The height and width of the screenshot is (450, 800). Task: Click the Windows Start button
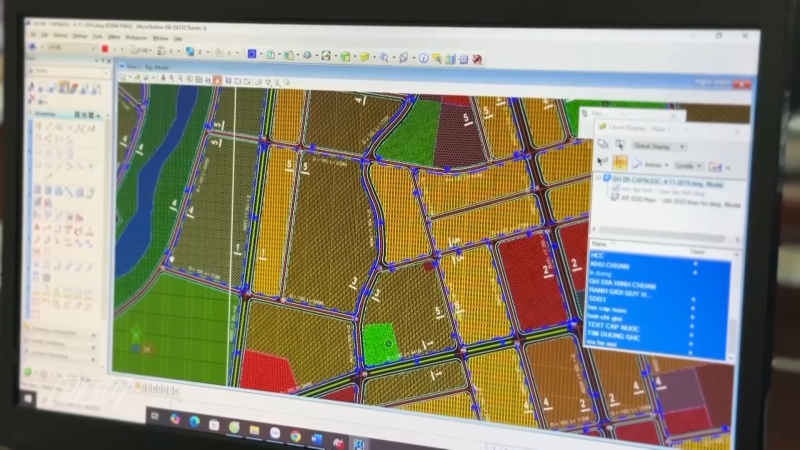point(155,417)
